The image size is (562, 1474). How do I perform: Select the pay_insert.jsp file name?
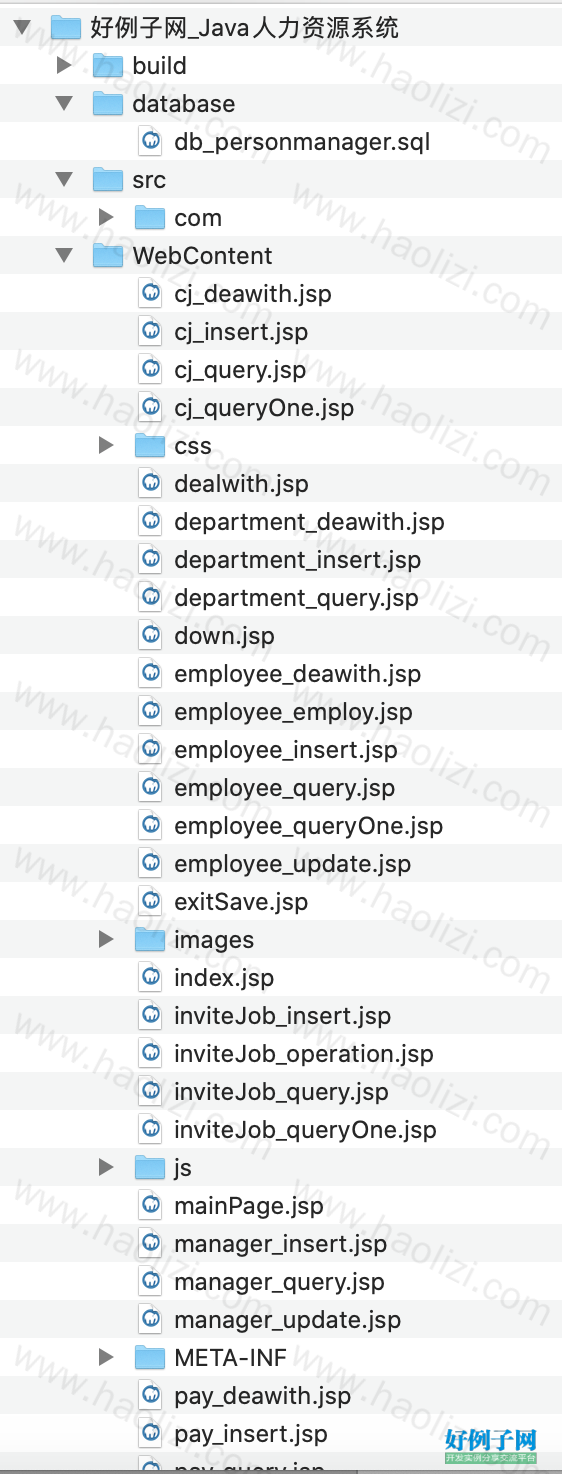click(251, 1435)
